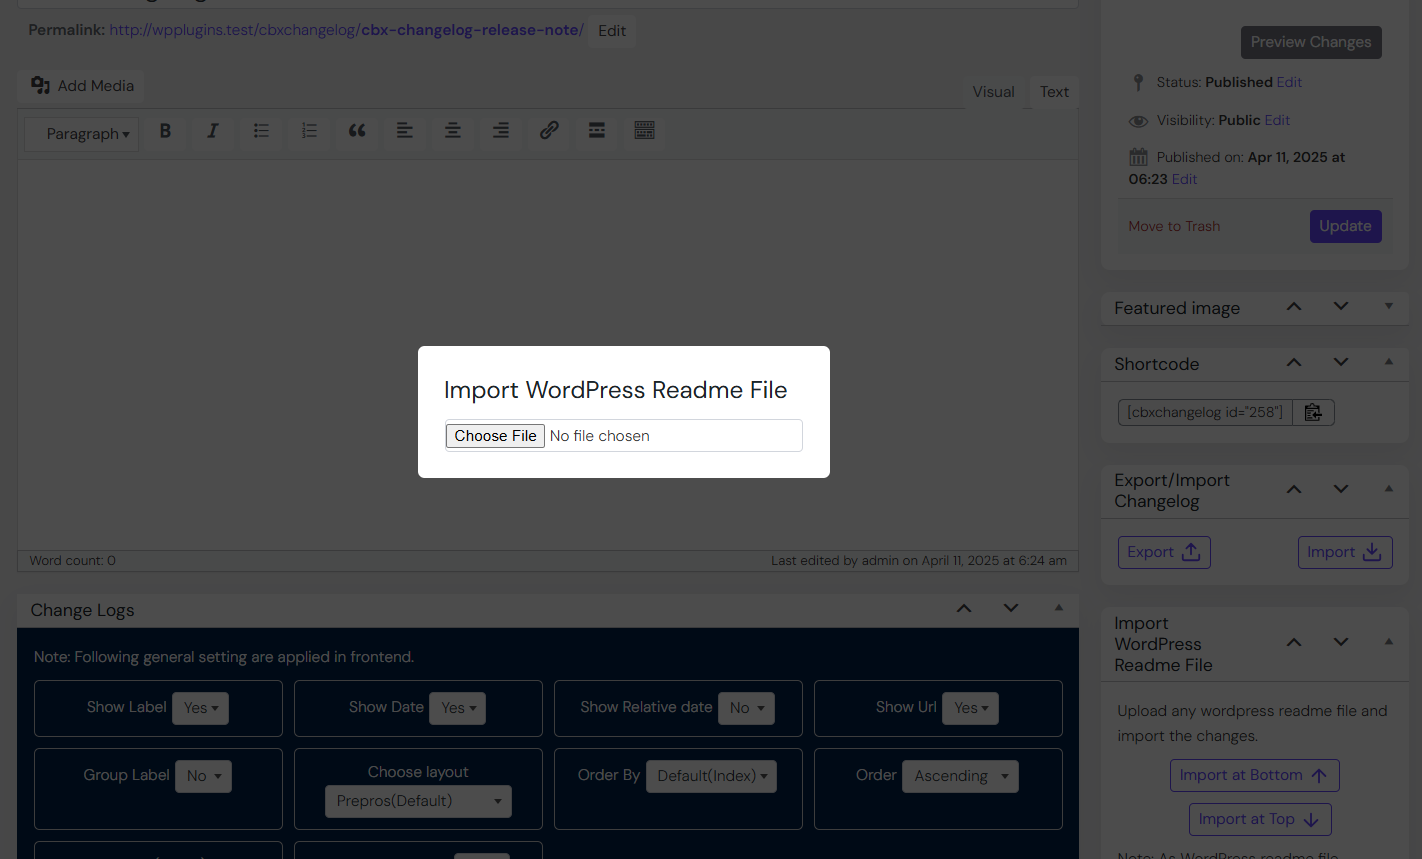Edit the published date
The image size is (1422, 859).
click(1184, 179)
